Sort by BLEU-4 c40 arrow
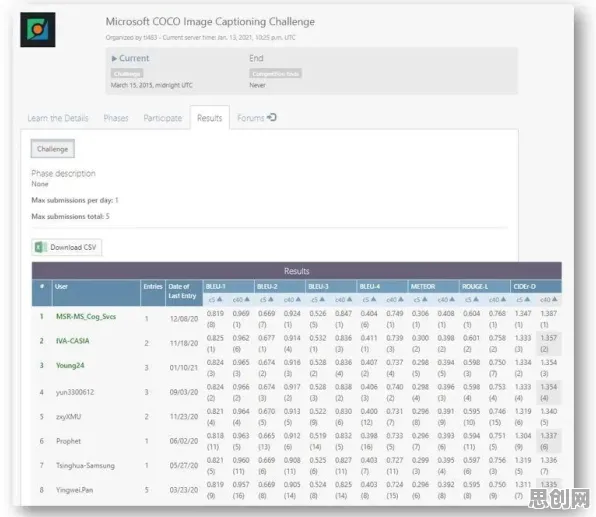 point(401,300)
